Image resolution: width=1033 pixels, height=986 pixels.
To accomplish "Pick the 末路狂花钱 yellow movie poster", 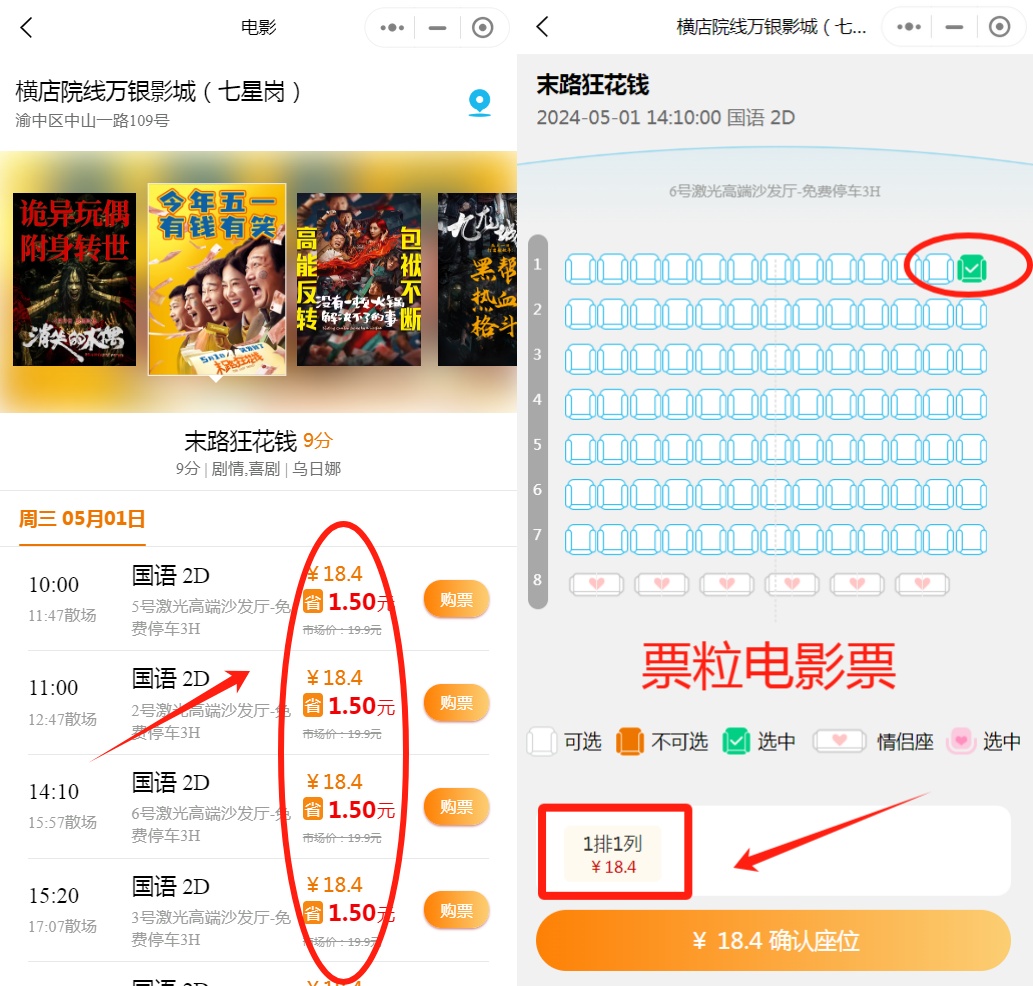I will tap(217, 279).
